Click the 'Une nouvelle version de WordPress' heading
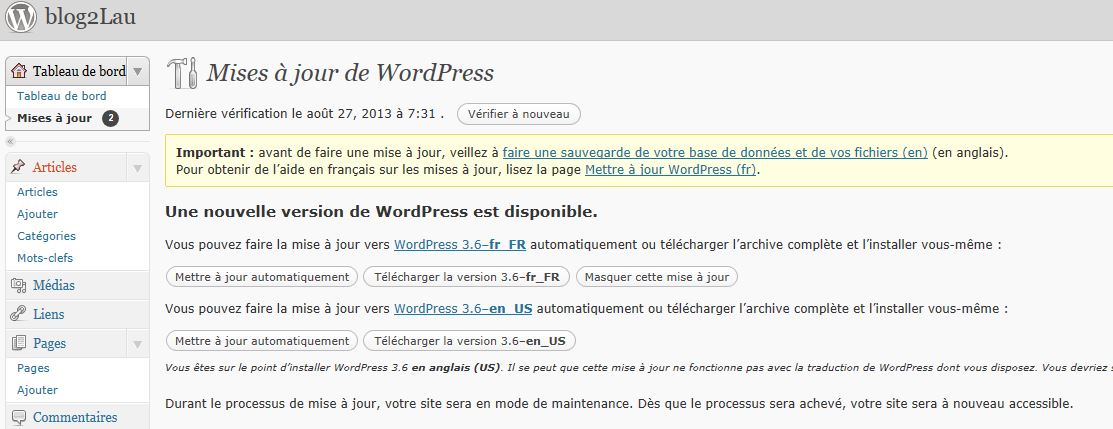This screenshot has height=429, width=1113. pos(381,212)
